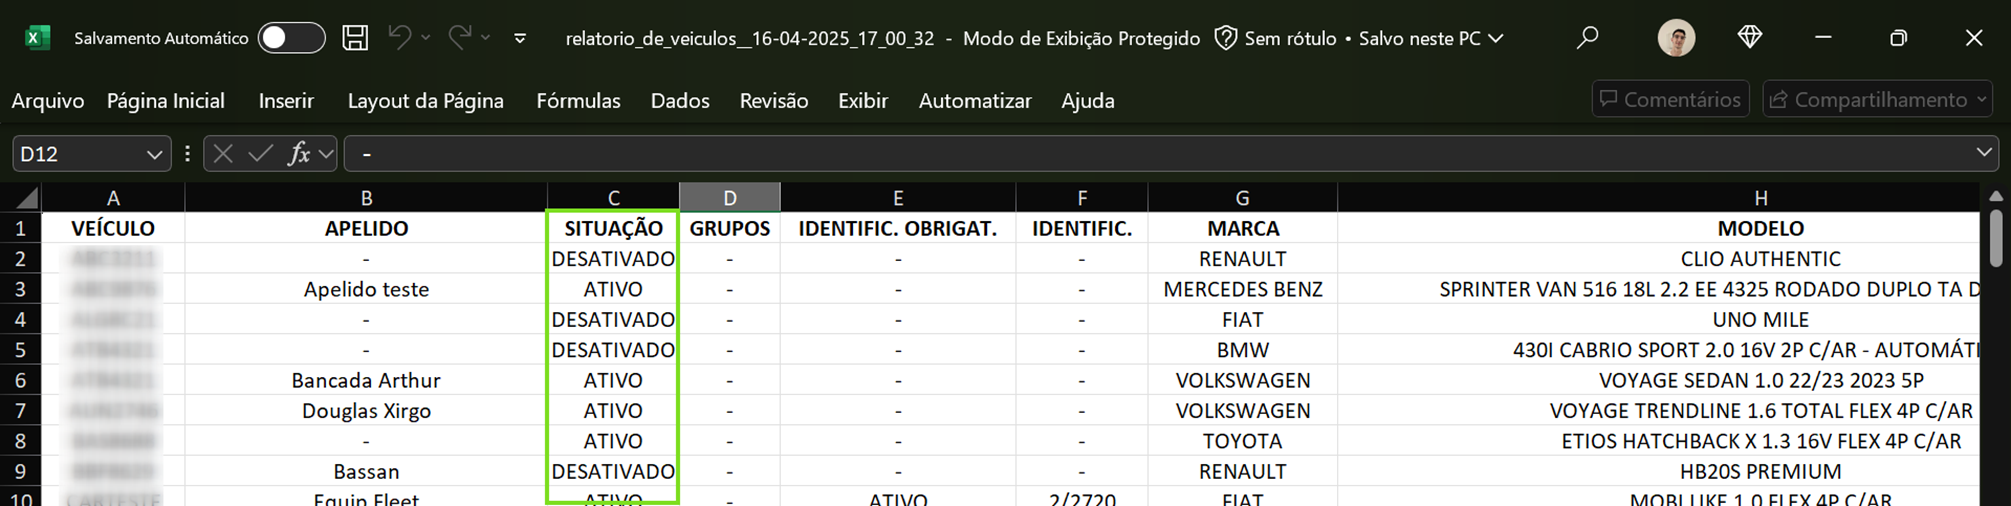Click the HB20S PREMIUM cell
This screenshot has width=2011, height=506.
click(x=1658, y=471)
